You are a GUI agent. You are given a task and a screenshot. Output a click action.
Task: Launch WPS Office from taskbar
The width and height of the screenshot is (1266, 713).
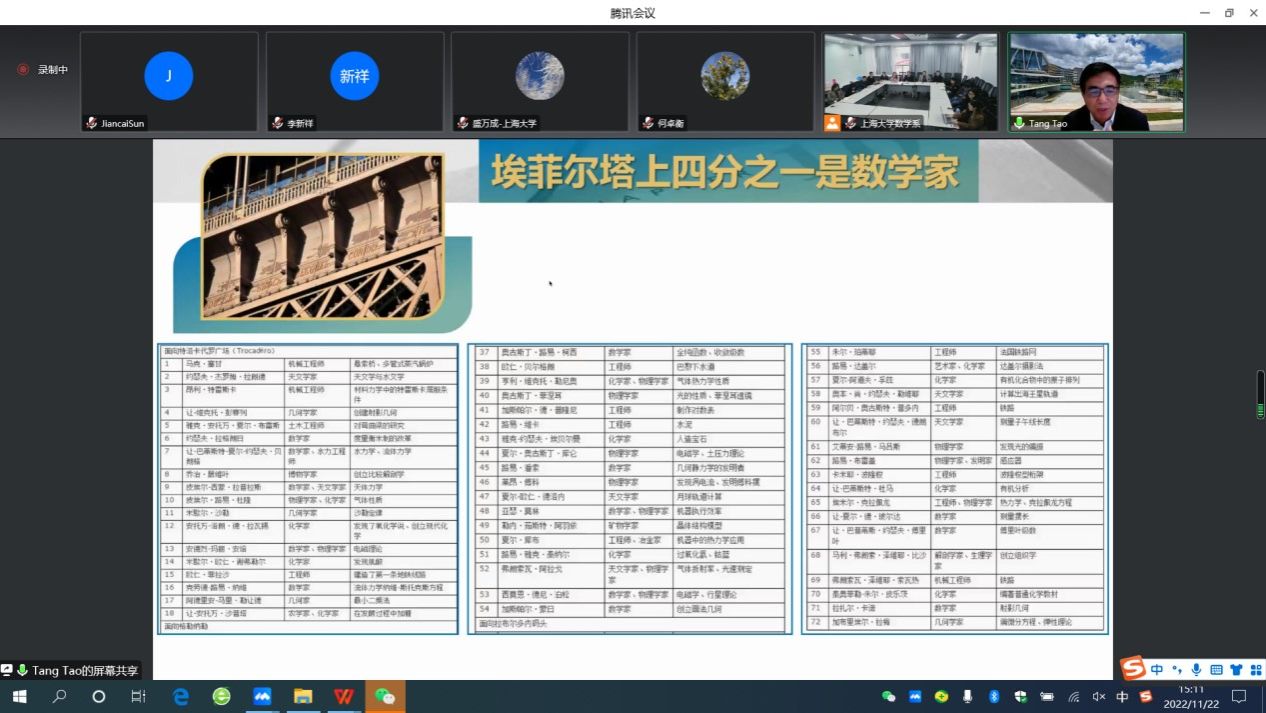(x=344, y=696)
